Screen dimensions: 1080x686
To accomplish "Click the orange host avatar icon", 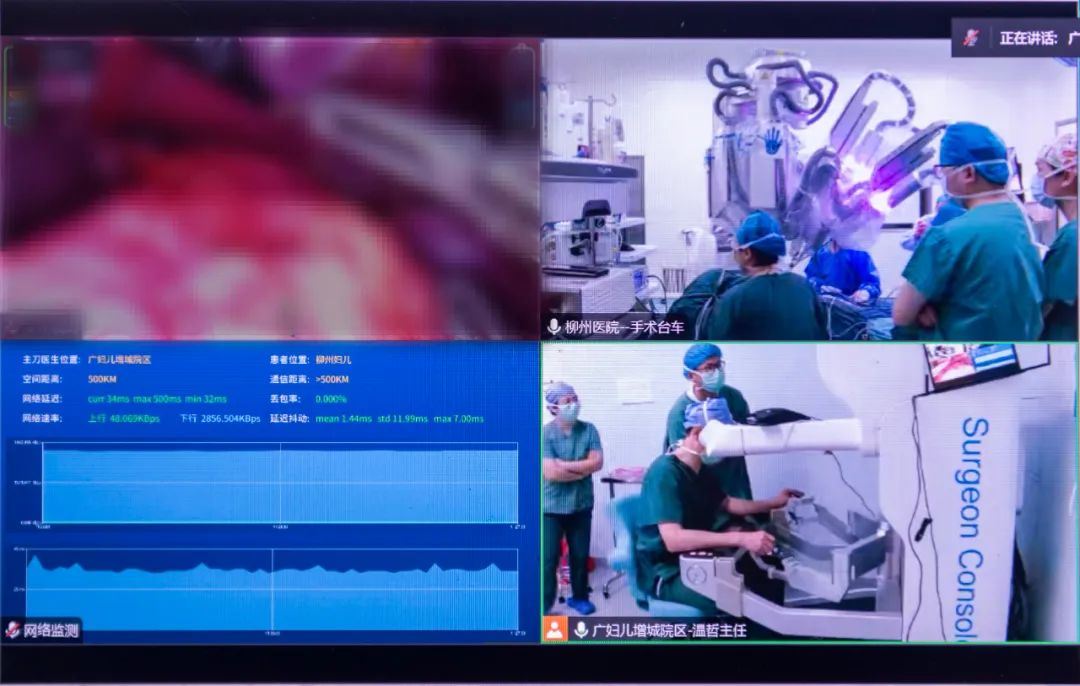I will pos(555,630).
